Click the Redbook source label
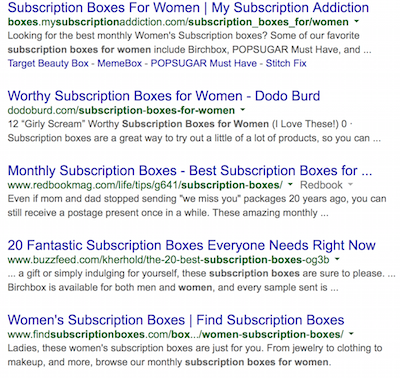This screenshot has height=378, width=400. coord(321,185)
